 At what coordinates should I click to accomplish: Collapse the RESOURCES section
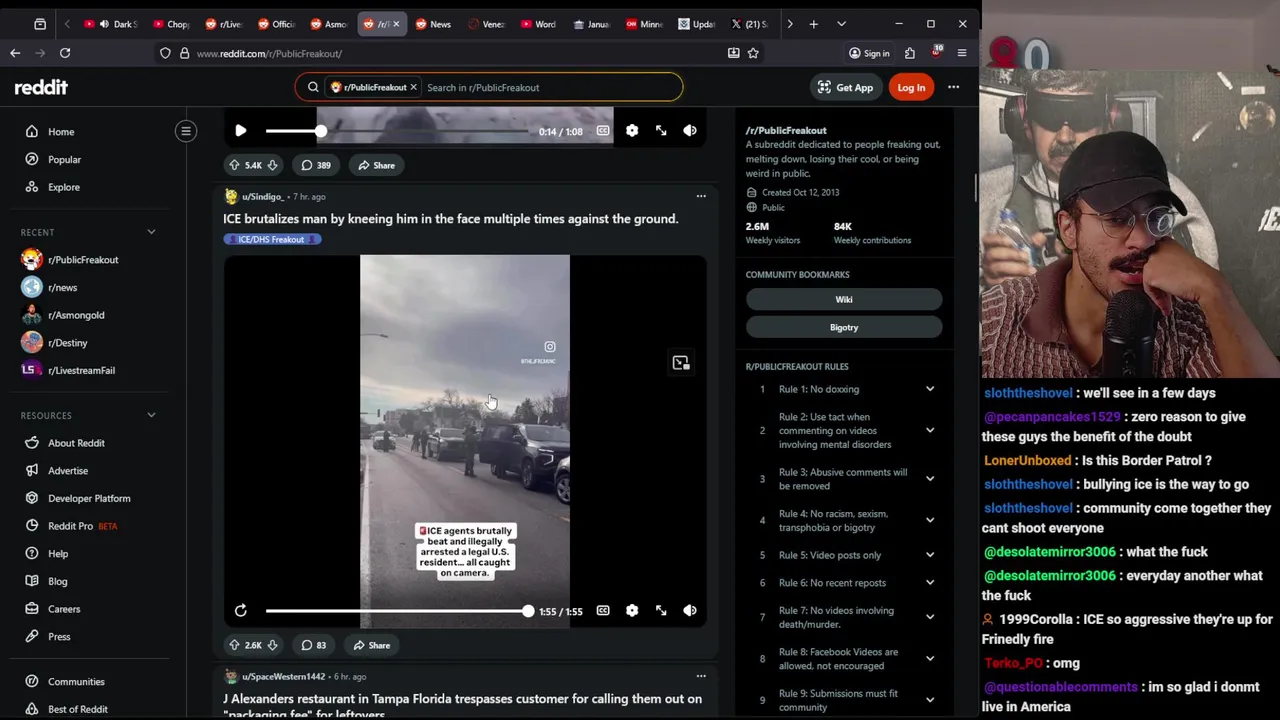point(151,415)
